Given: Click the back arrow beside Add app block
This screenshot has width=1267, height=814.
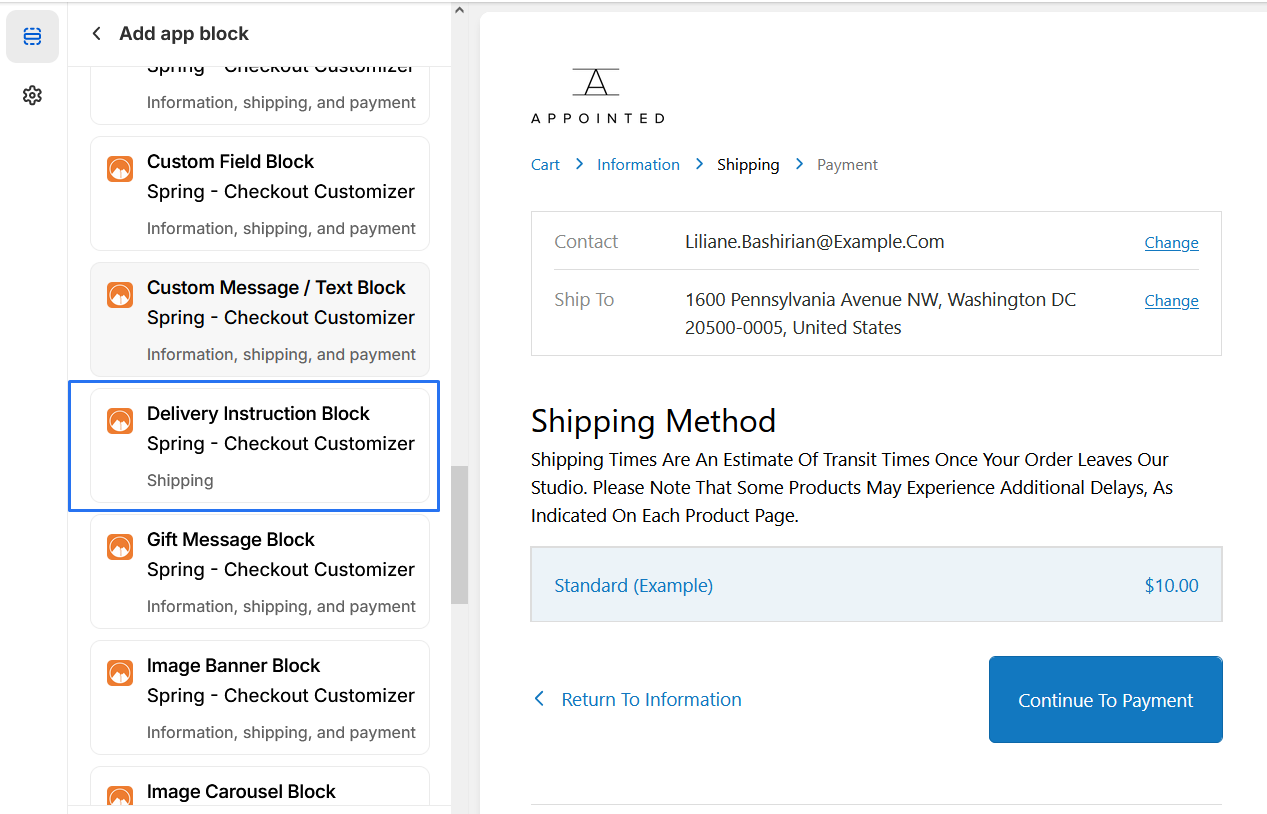Looking at the screenshot, I should coord(96,34).
